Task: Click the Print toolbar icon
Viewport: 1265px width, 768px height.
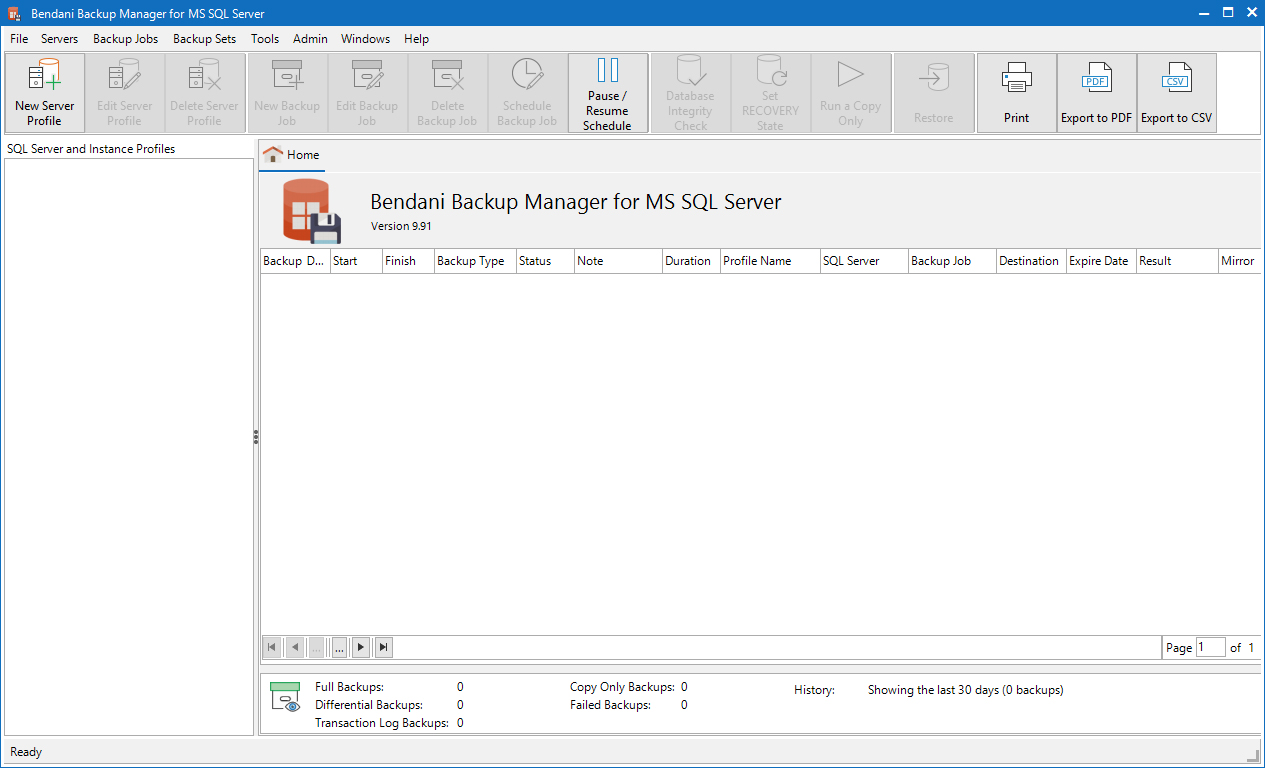Action: [x=1016, y=93]
